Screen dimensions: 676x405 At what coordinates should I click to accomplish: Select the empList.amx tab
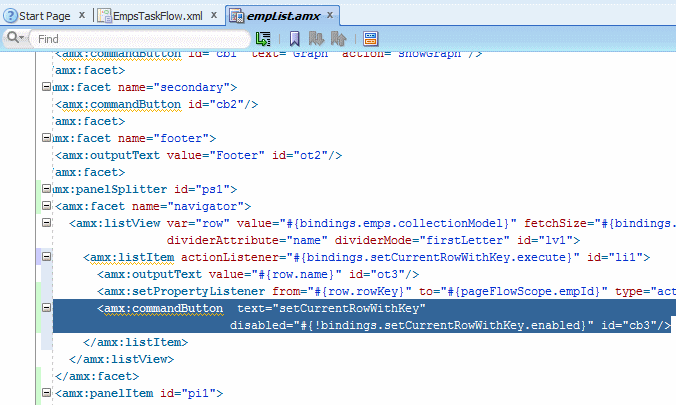[283, 16]
